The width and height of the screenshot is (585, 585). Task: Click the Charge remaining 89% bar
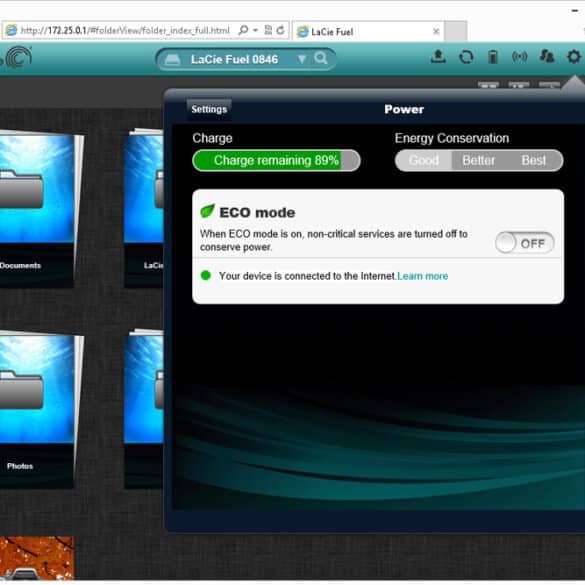pos(276,160)
